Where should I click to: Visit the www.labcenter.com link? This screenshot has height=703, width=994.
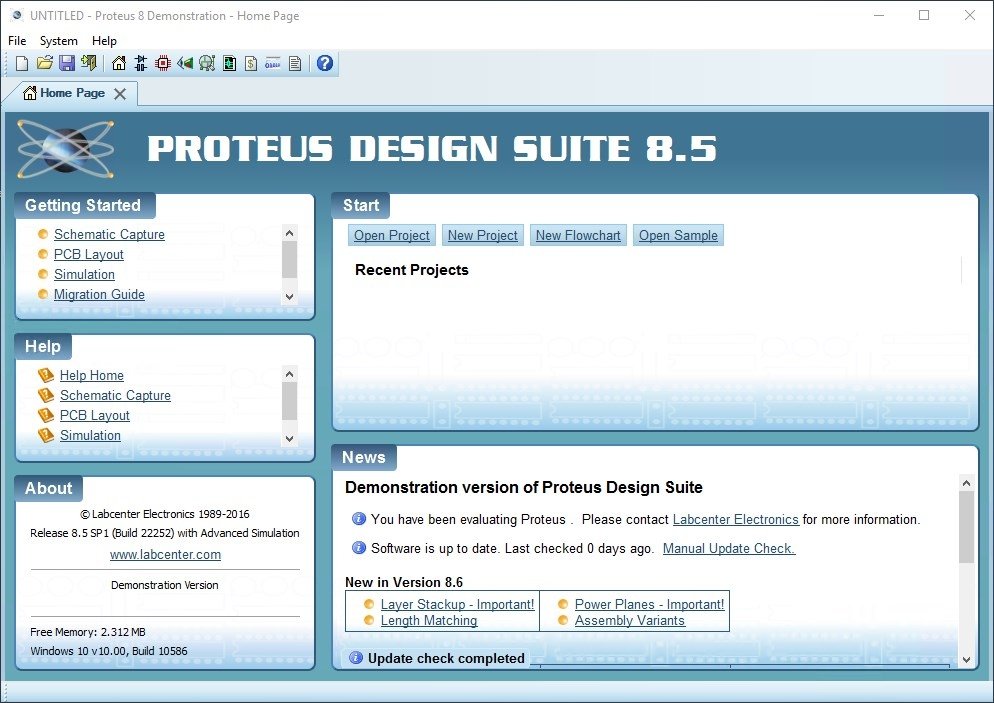[x=165, y=555]
